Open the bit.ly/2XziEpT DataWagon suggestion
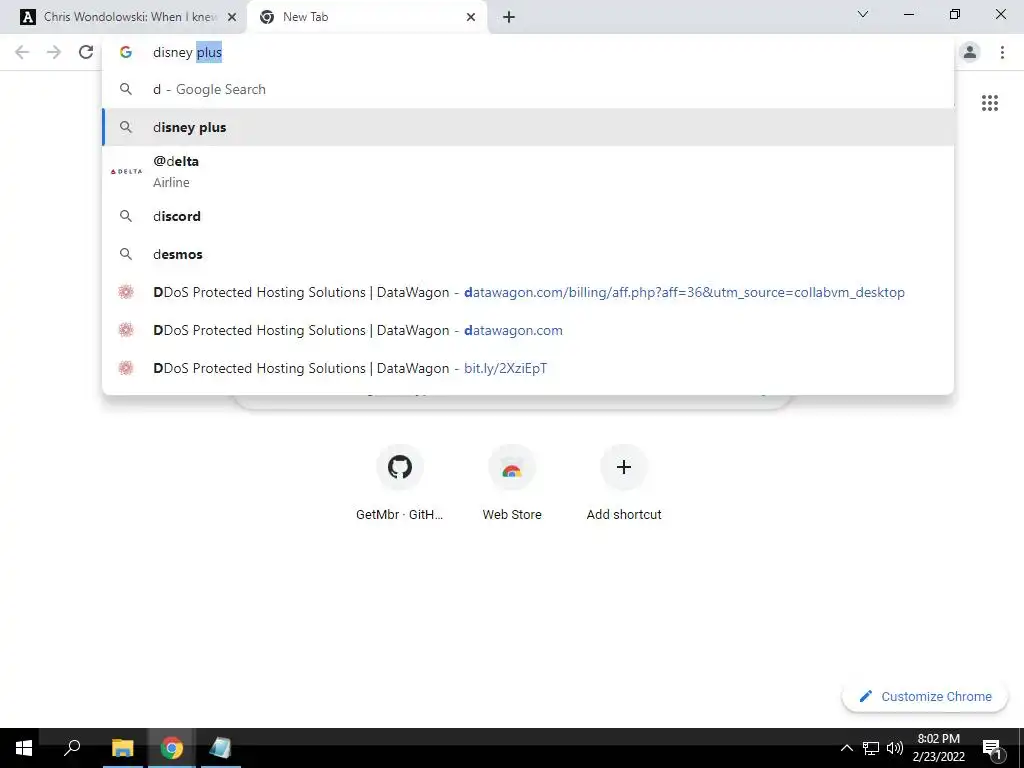The height and width of the screenshot is (768, 1024). click(x=528, y=368)
